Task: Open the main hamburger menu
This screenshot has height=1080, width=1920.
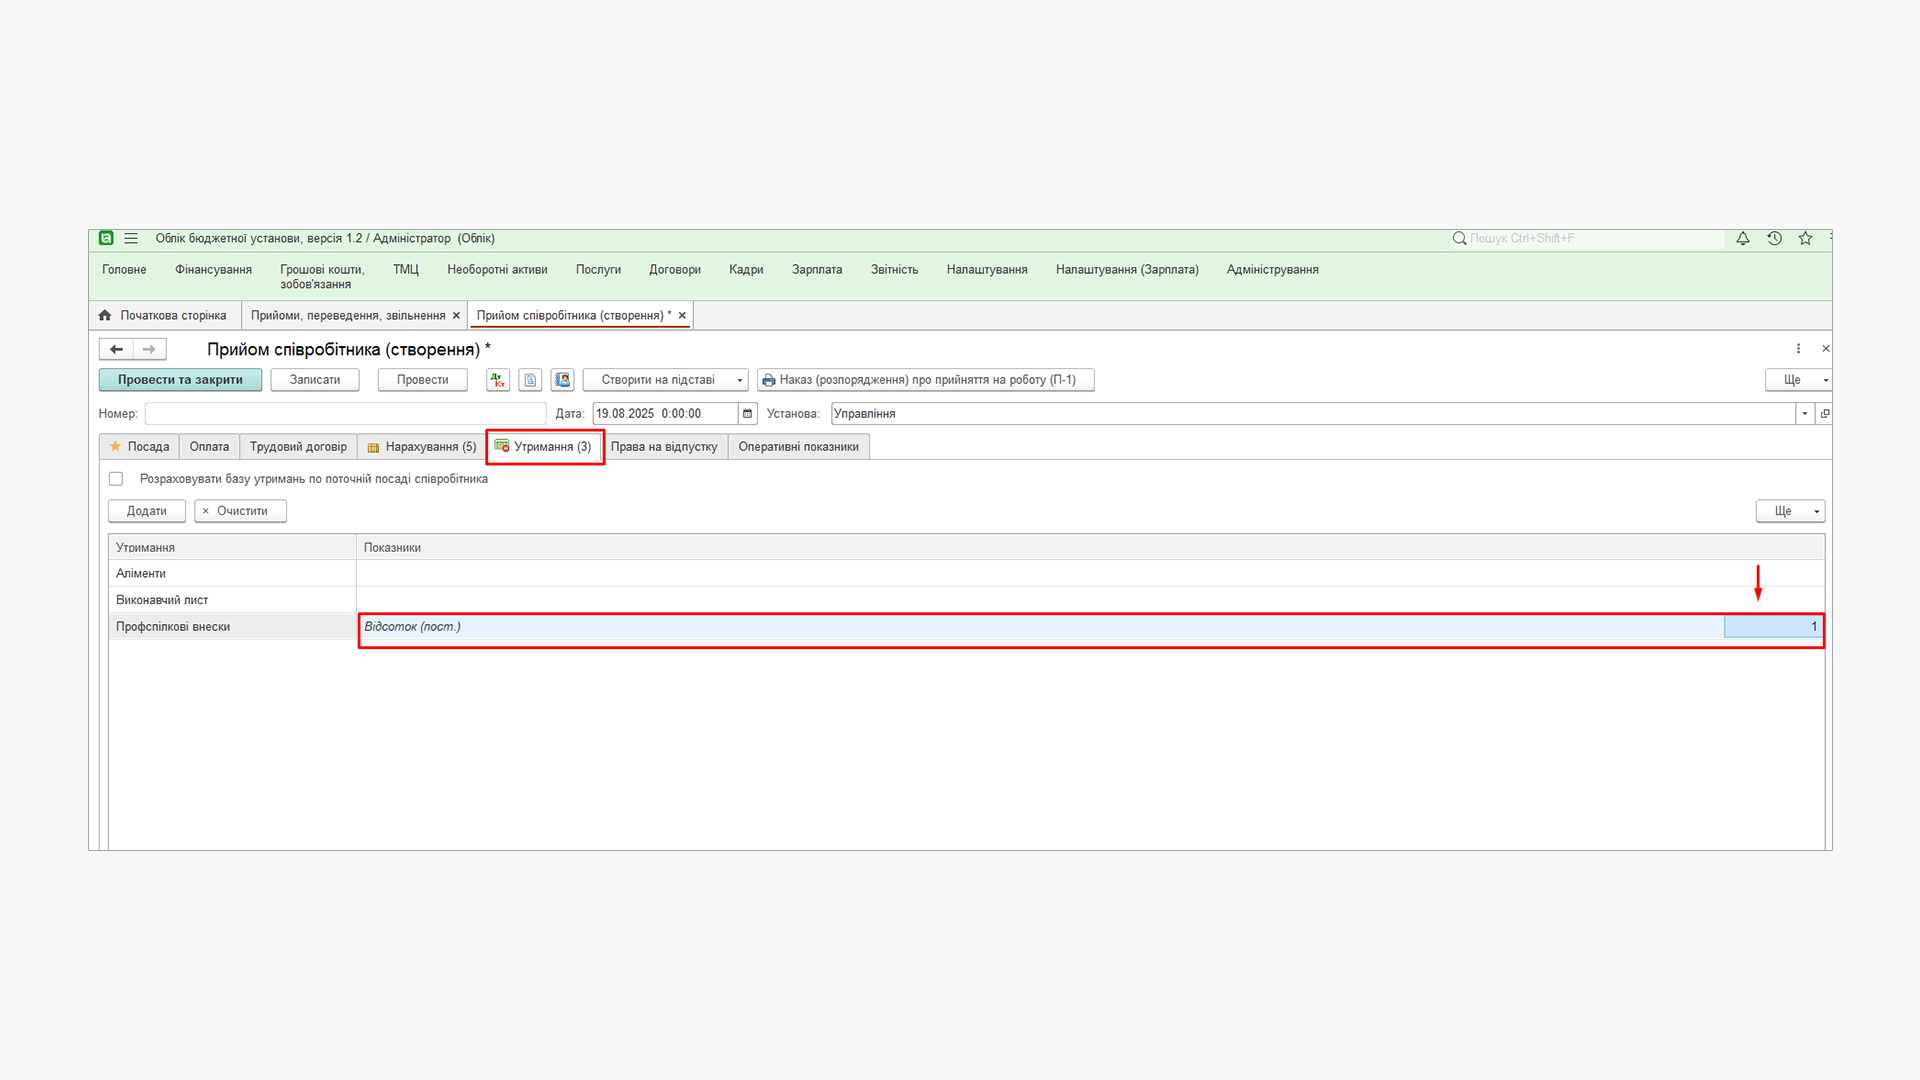Action: click(131, 238)
